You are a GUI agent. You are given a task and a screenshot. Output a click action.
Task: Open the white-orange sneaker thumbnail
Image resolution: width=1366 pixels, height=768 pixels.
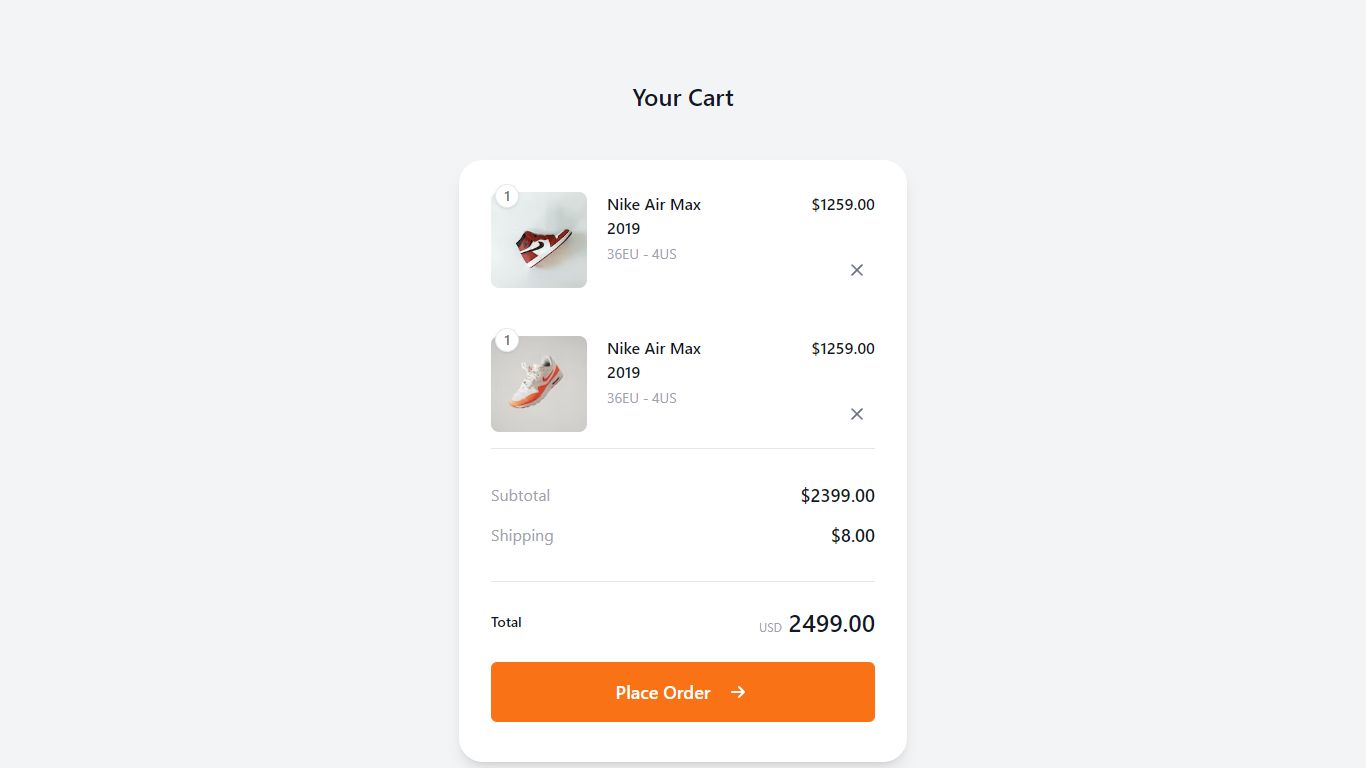(x=539, y=383)
